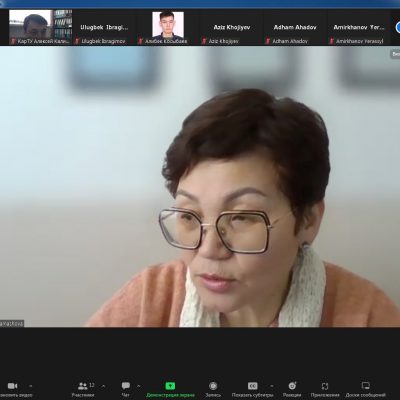Expand the video options arrow
This screenshot has height=400, width=400.
(31, 386)
